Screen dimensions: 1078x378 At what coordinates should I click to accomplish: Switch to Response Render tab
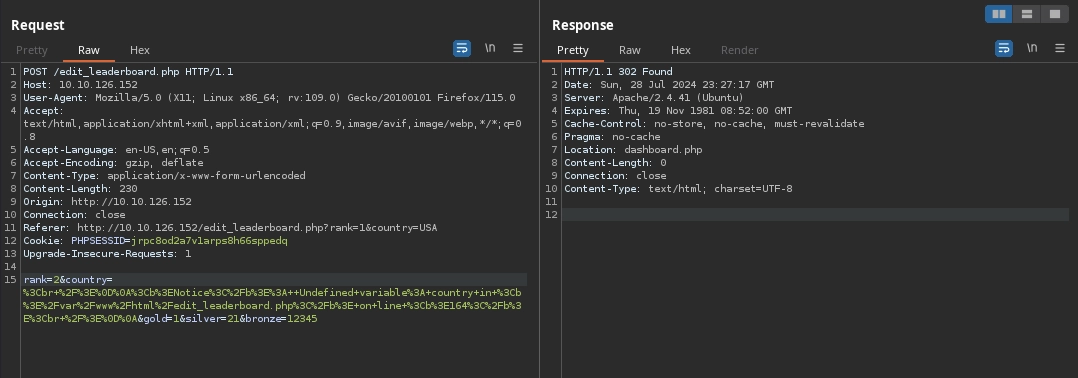[x=740, y=50]
